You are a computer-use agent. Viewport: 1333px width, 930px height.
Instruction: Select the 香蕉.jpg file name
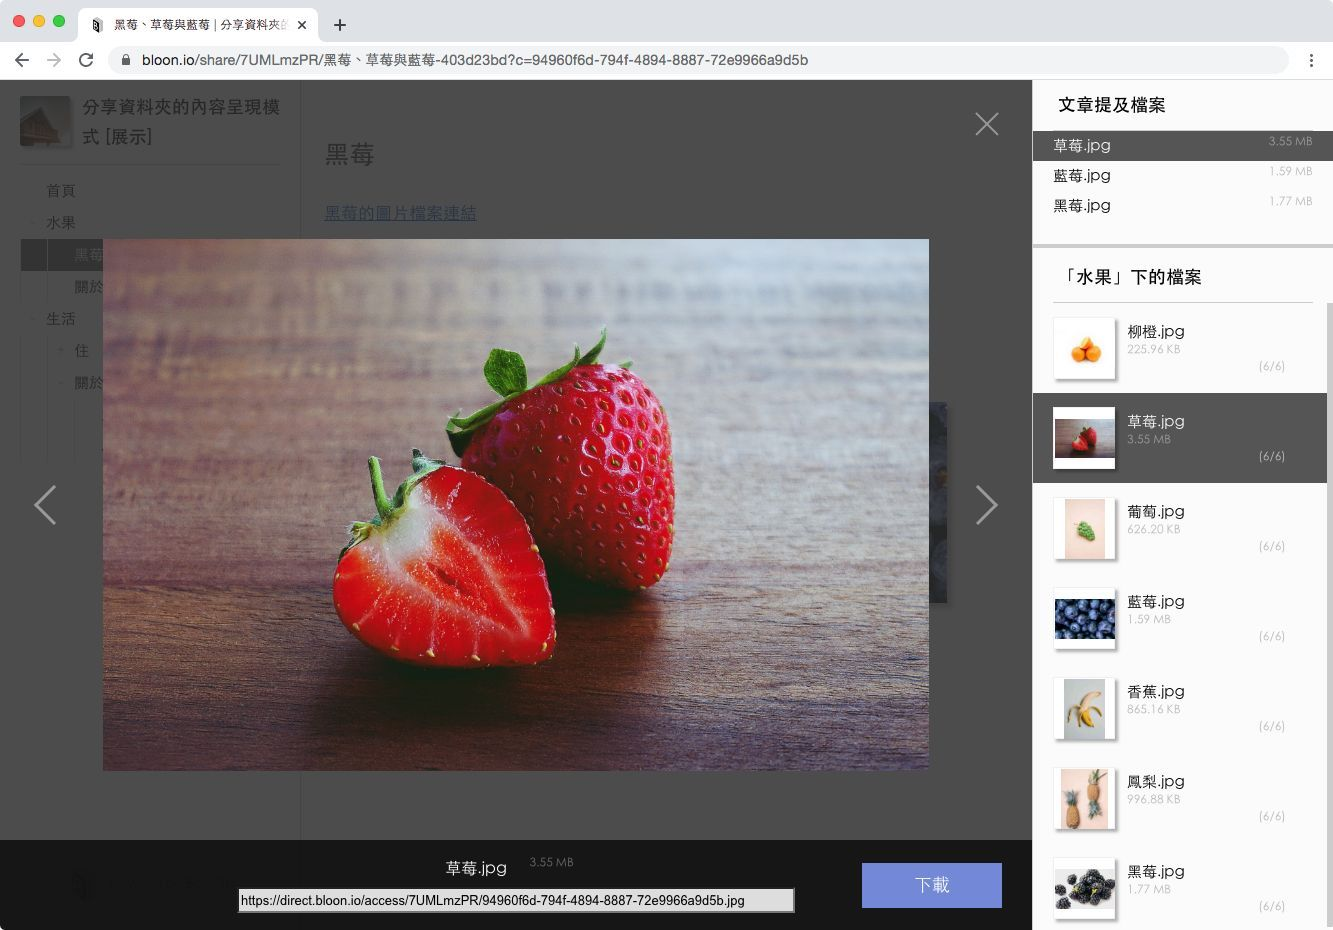tap(1156, 691)
